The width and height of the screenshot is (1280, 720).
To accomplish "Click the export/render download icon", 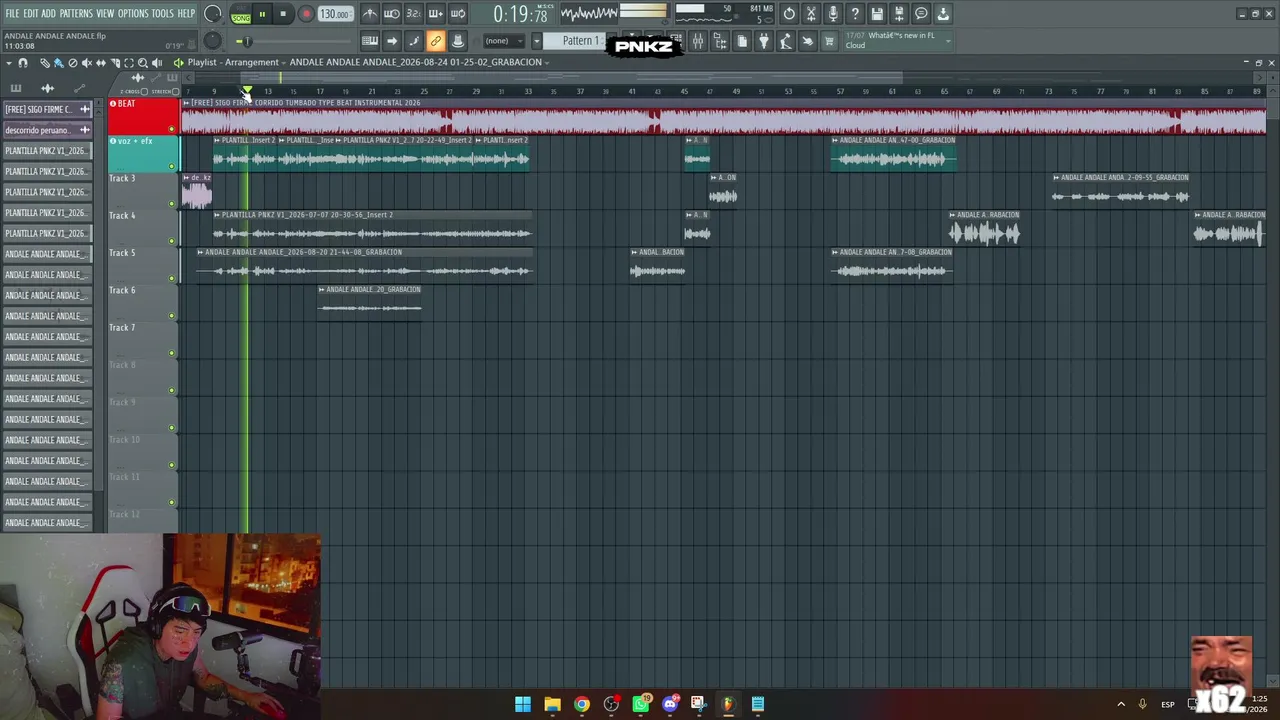I will (x=943, y=14).
